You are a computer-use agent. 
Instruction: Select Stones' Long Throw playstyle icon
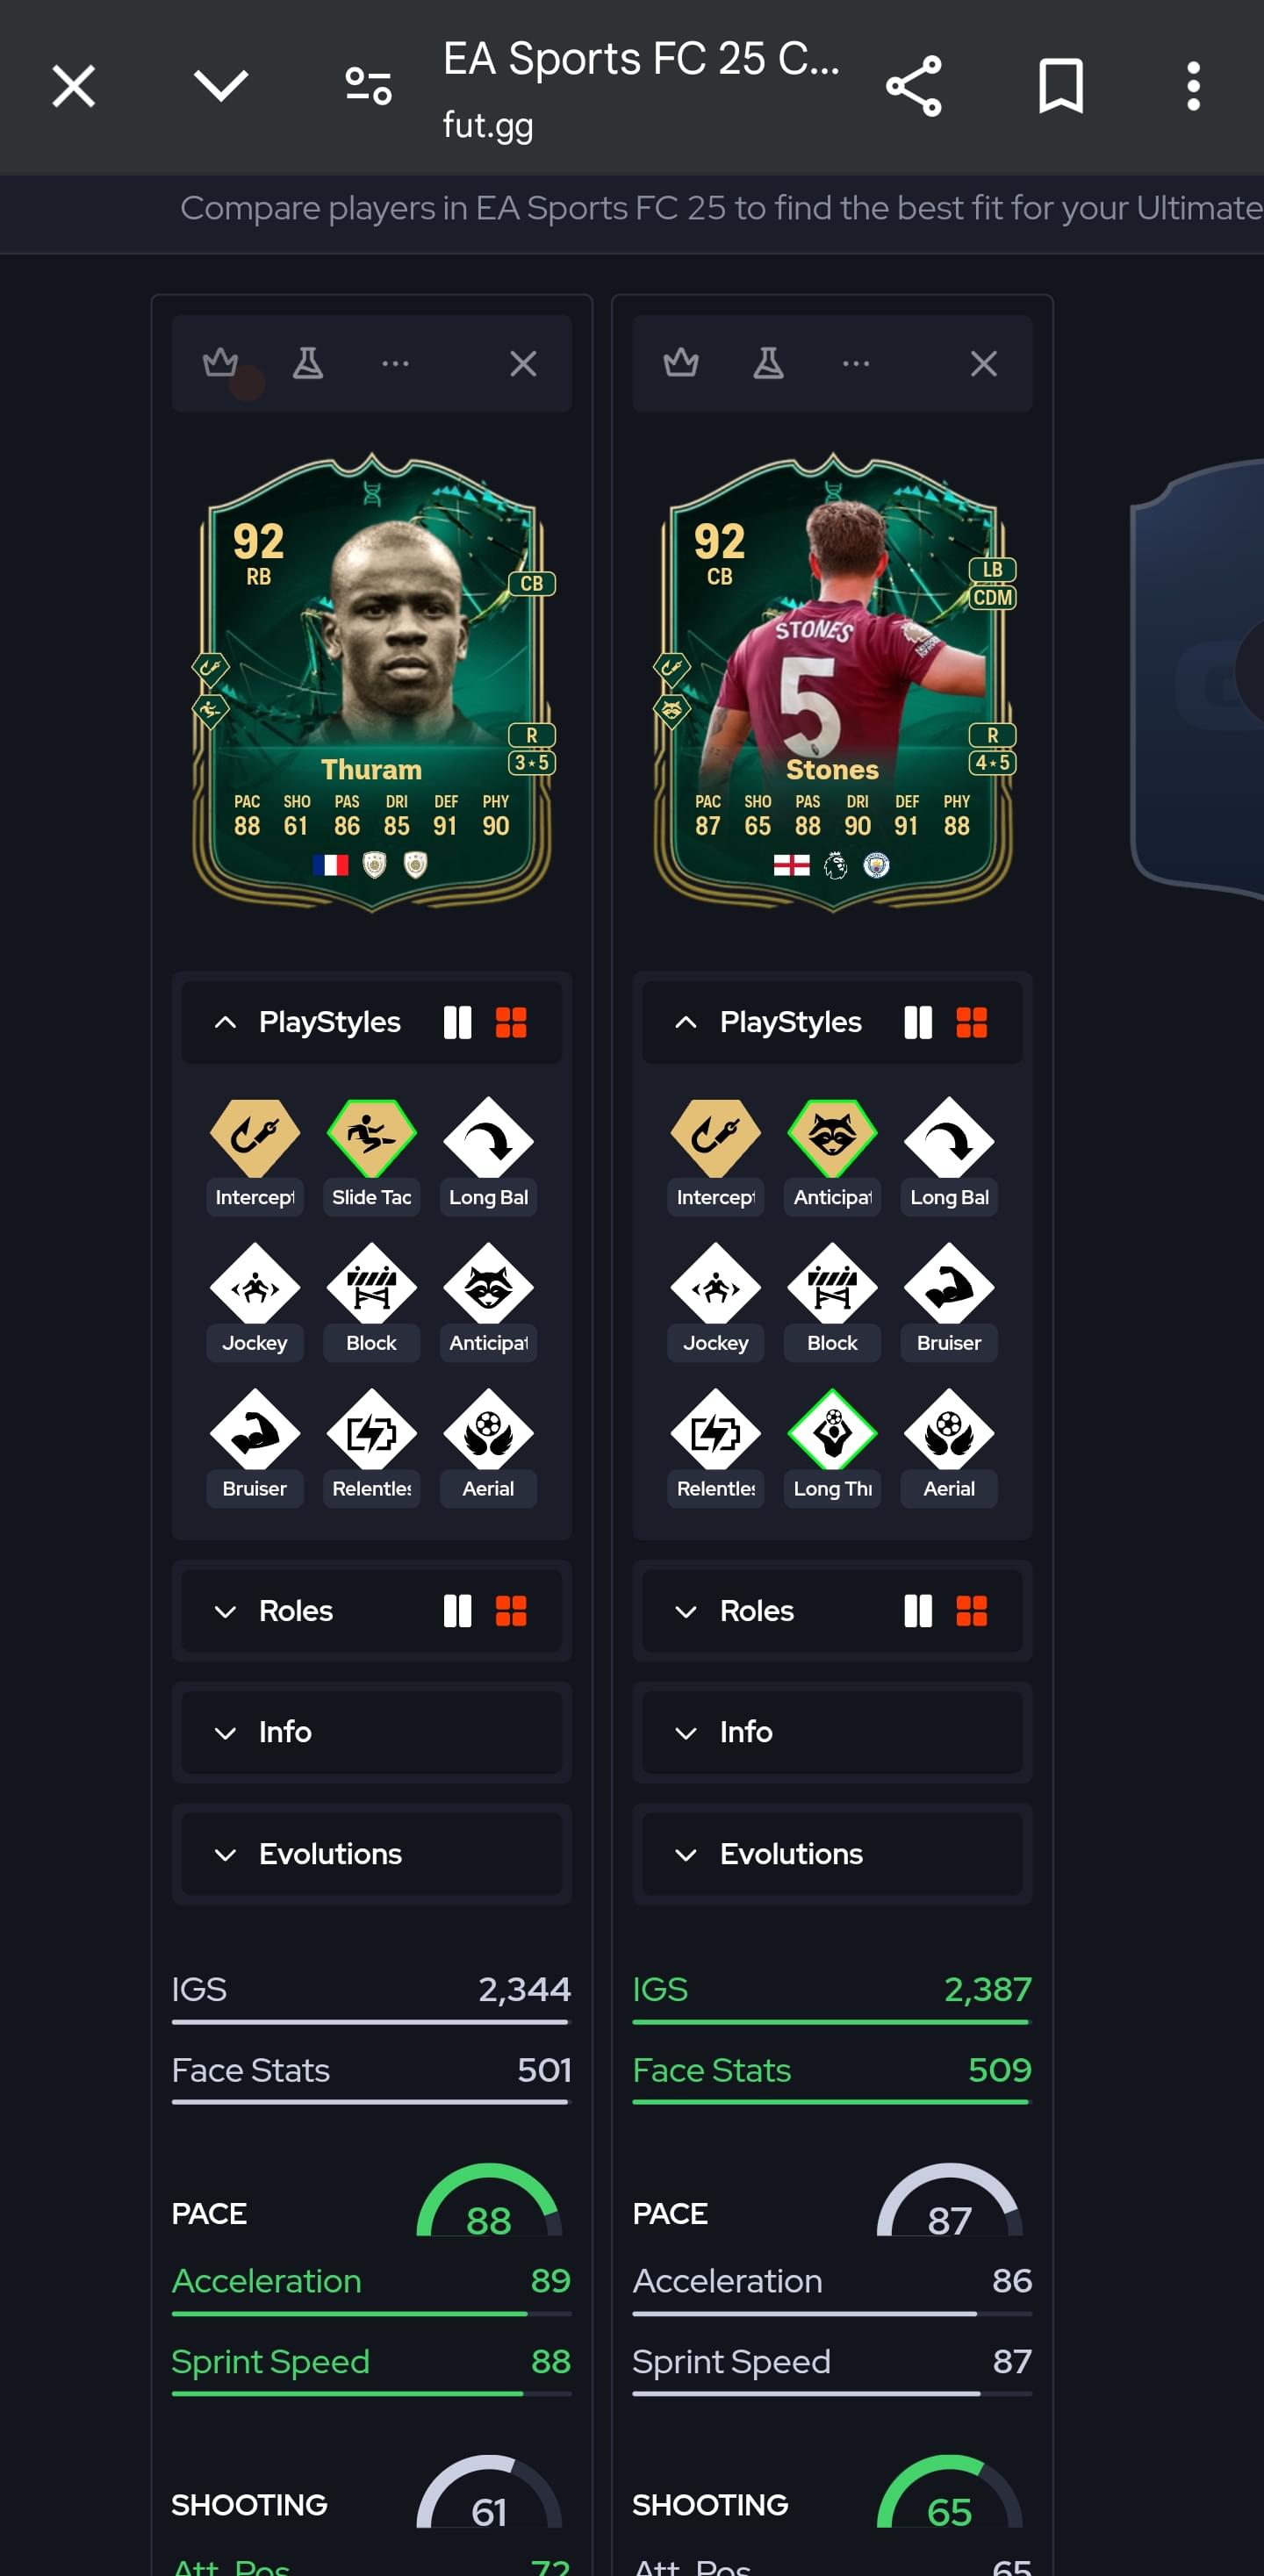832,1431
